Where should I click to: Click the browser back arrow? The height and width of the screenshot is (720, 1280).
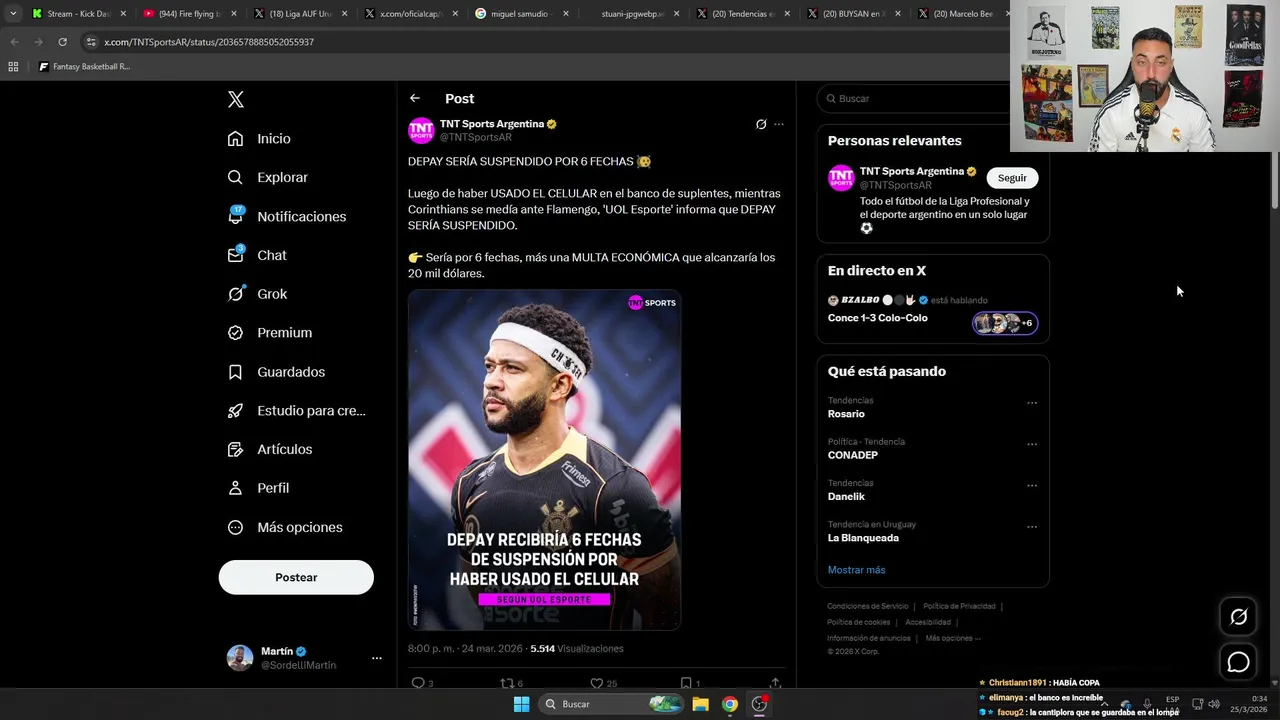14,42
